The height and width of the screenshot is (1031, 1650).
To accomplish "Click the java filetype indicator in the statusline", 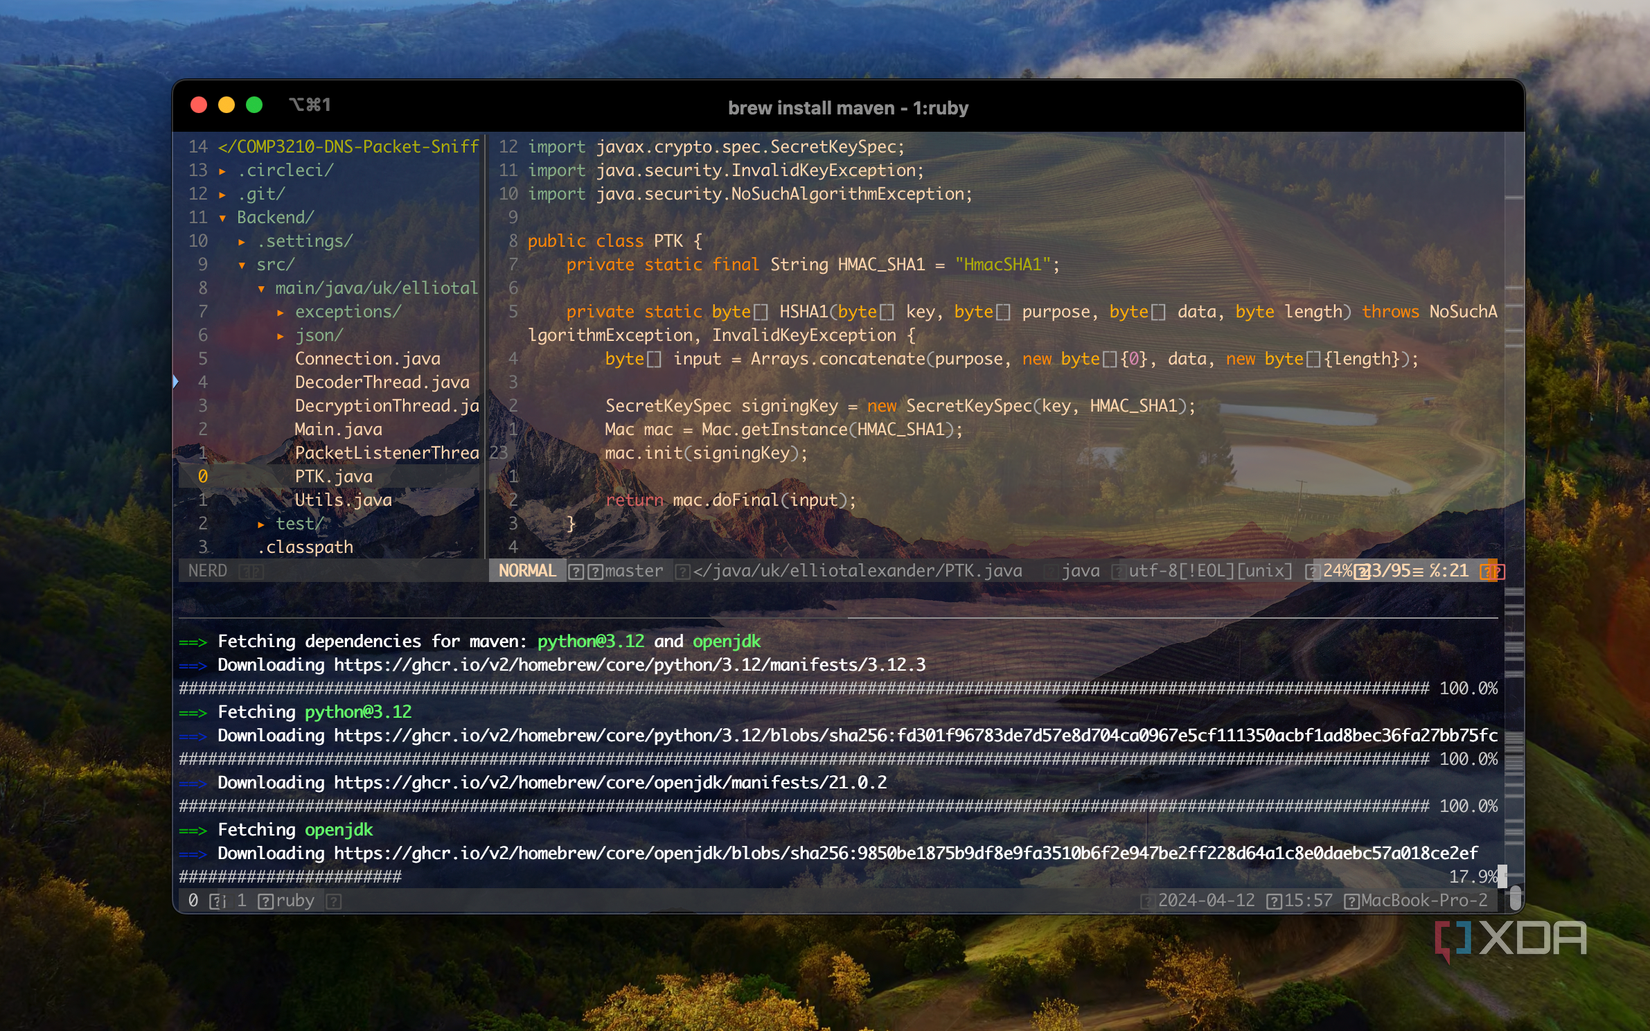I will point(1081,570).
